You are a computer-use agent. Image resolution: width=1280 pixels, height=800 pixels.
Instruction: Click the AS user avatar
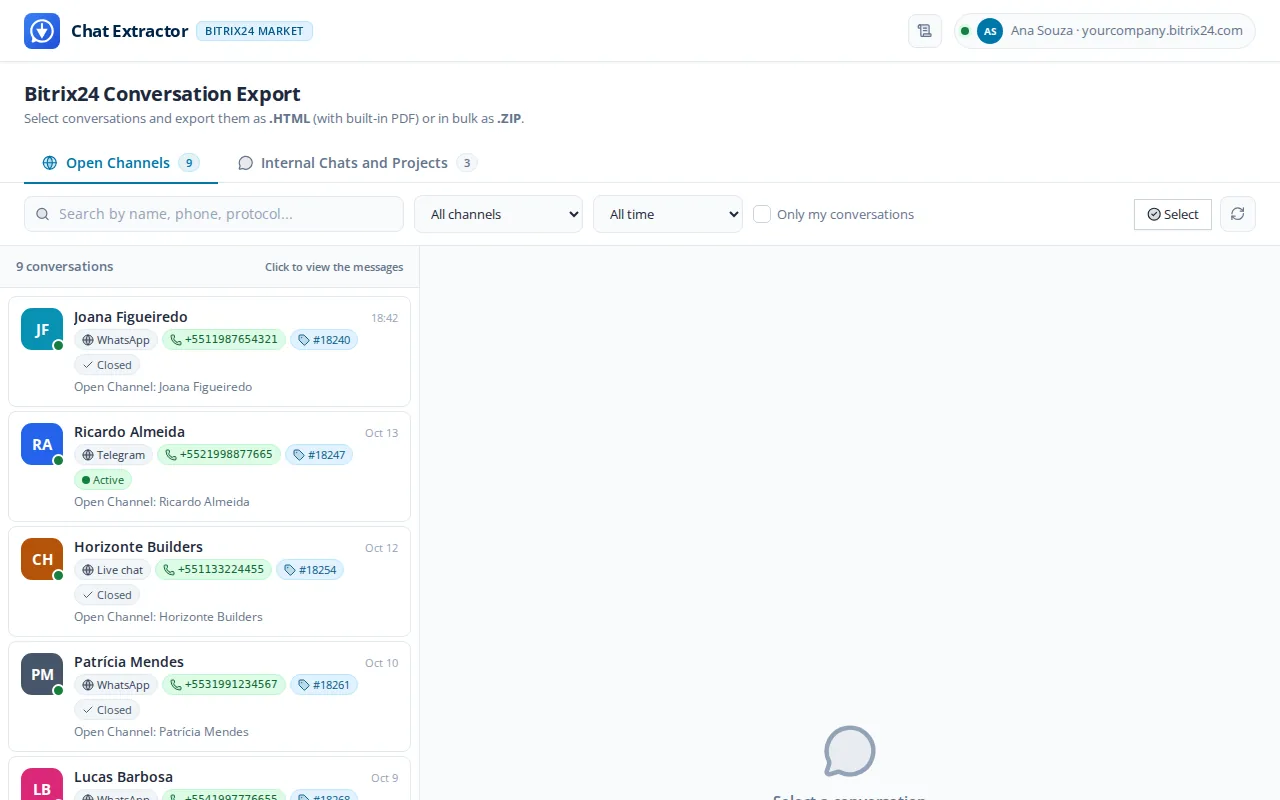tap(990, 31)
